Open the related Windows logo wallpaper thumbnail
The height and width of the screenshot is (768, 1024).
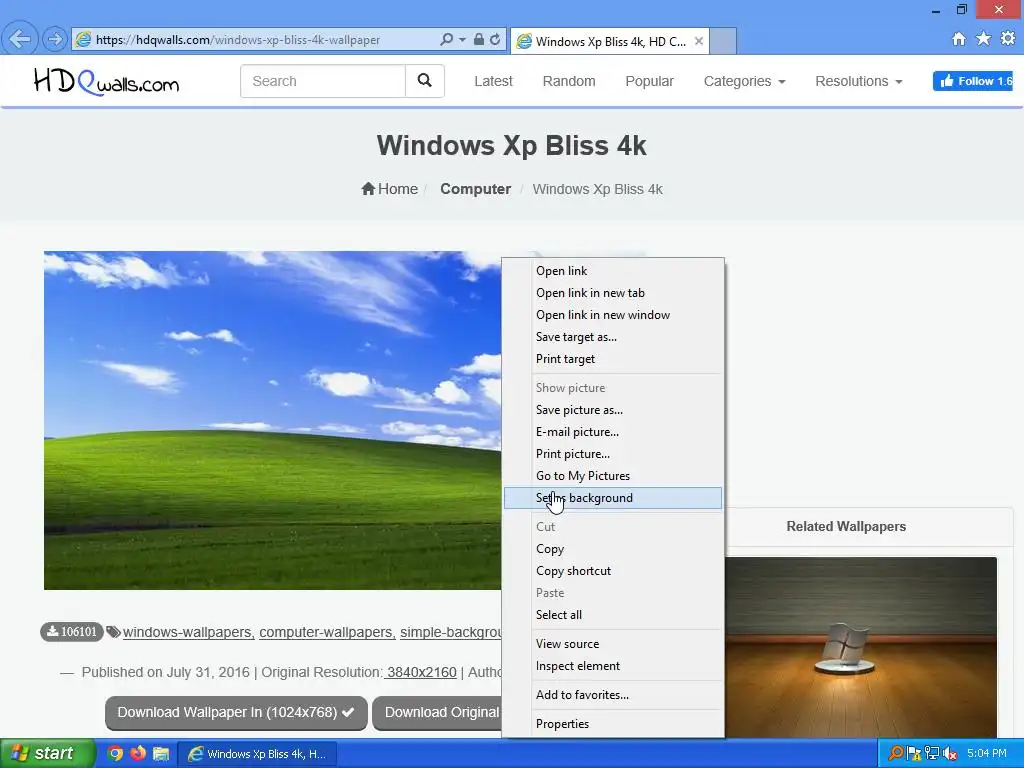click(x=861, y=647)
